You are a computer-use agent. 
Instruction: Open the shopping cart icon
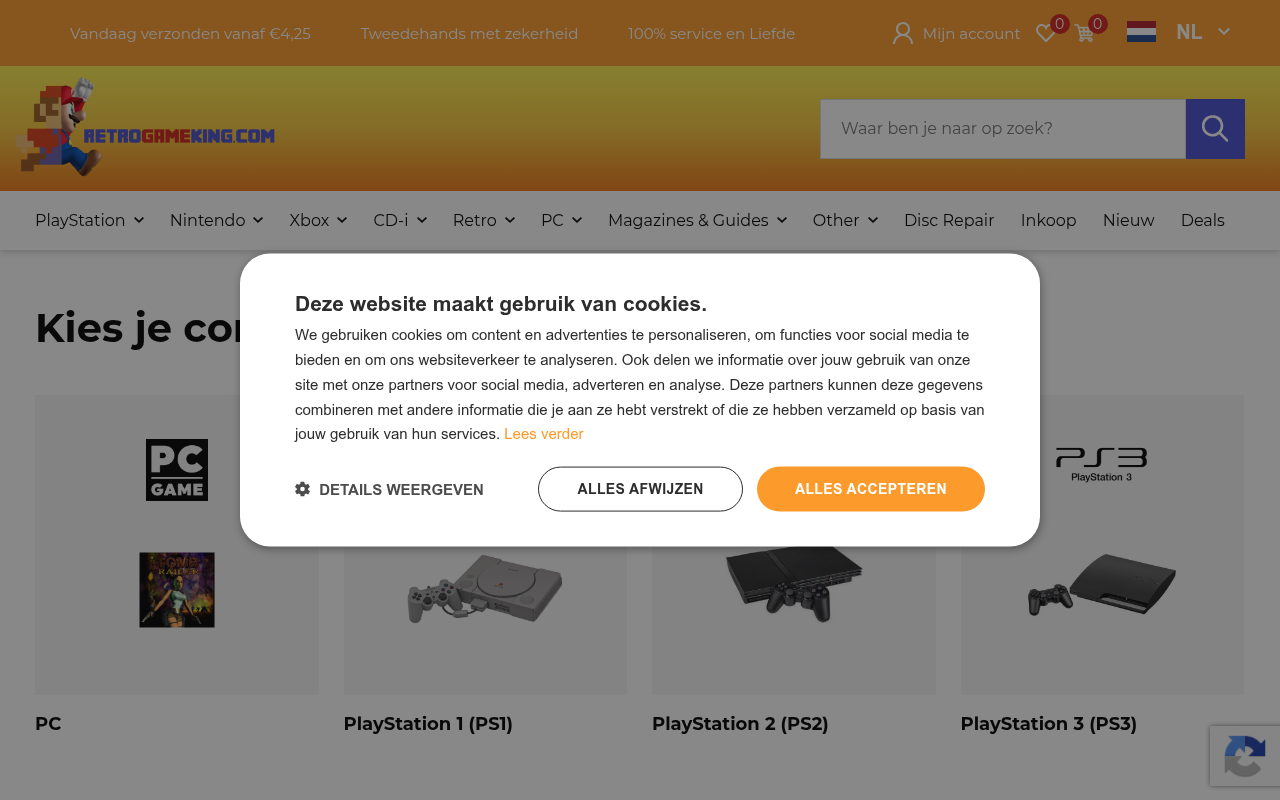(x=1085, y=34)
